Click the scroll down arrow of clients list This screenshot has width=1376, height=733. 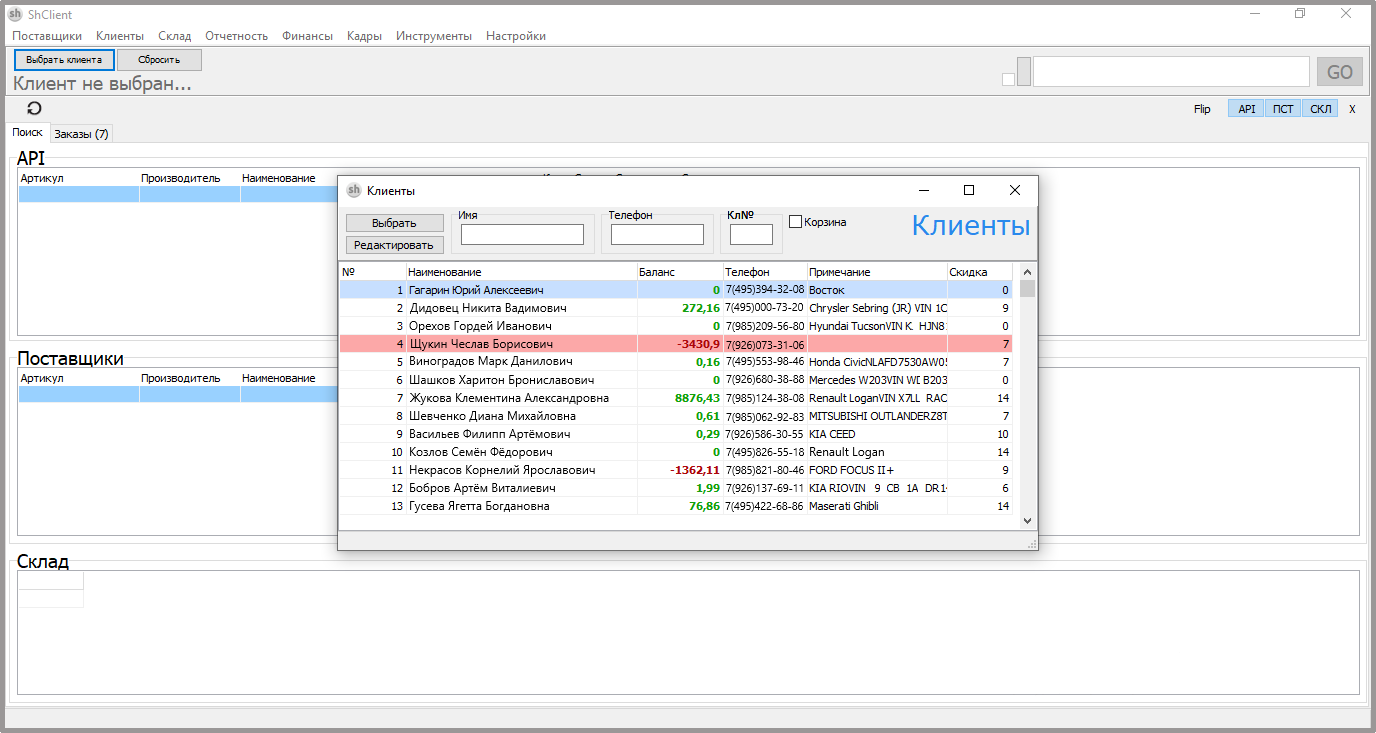1027,521
